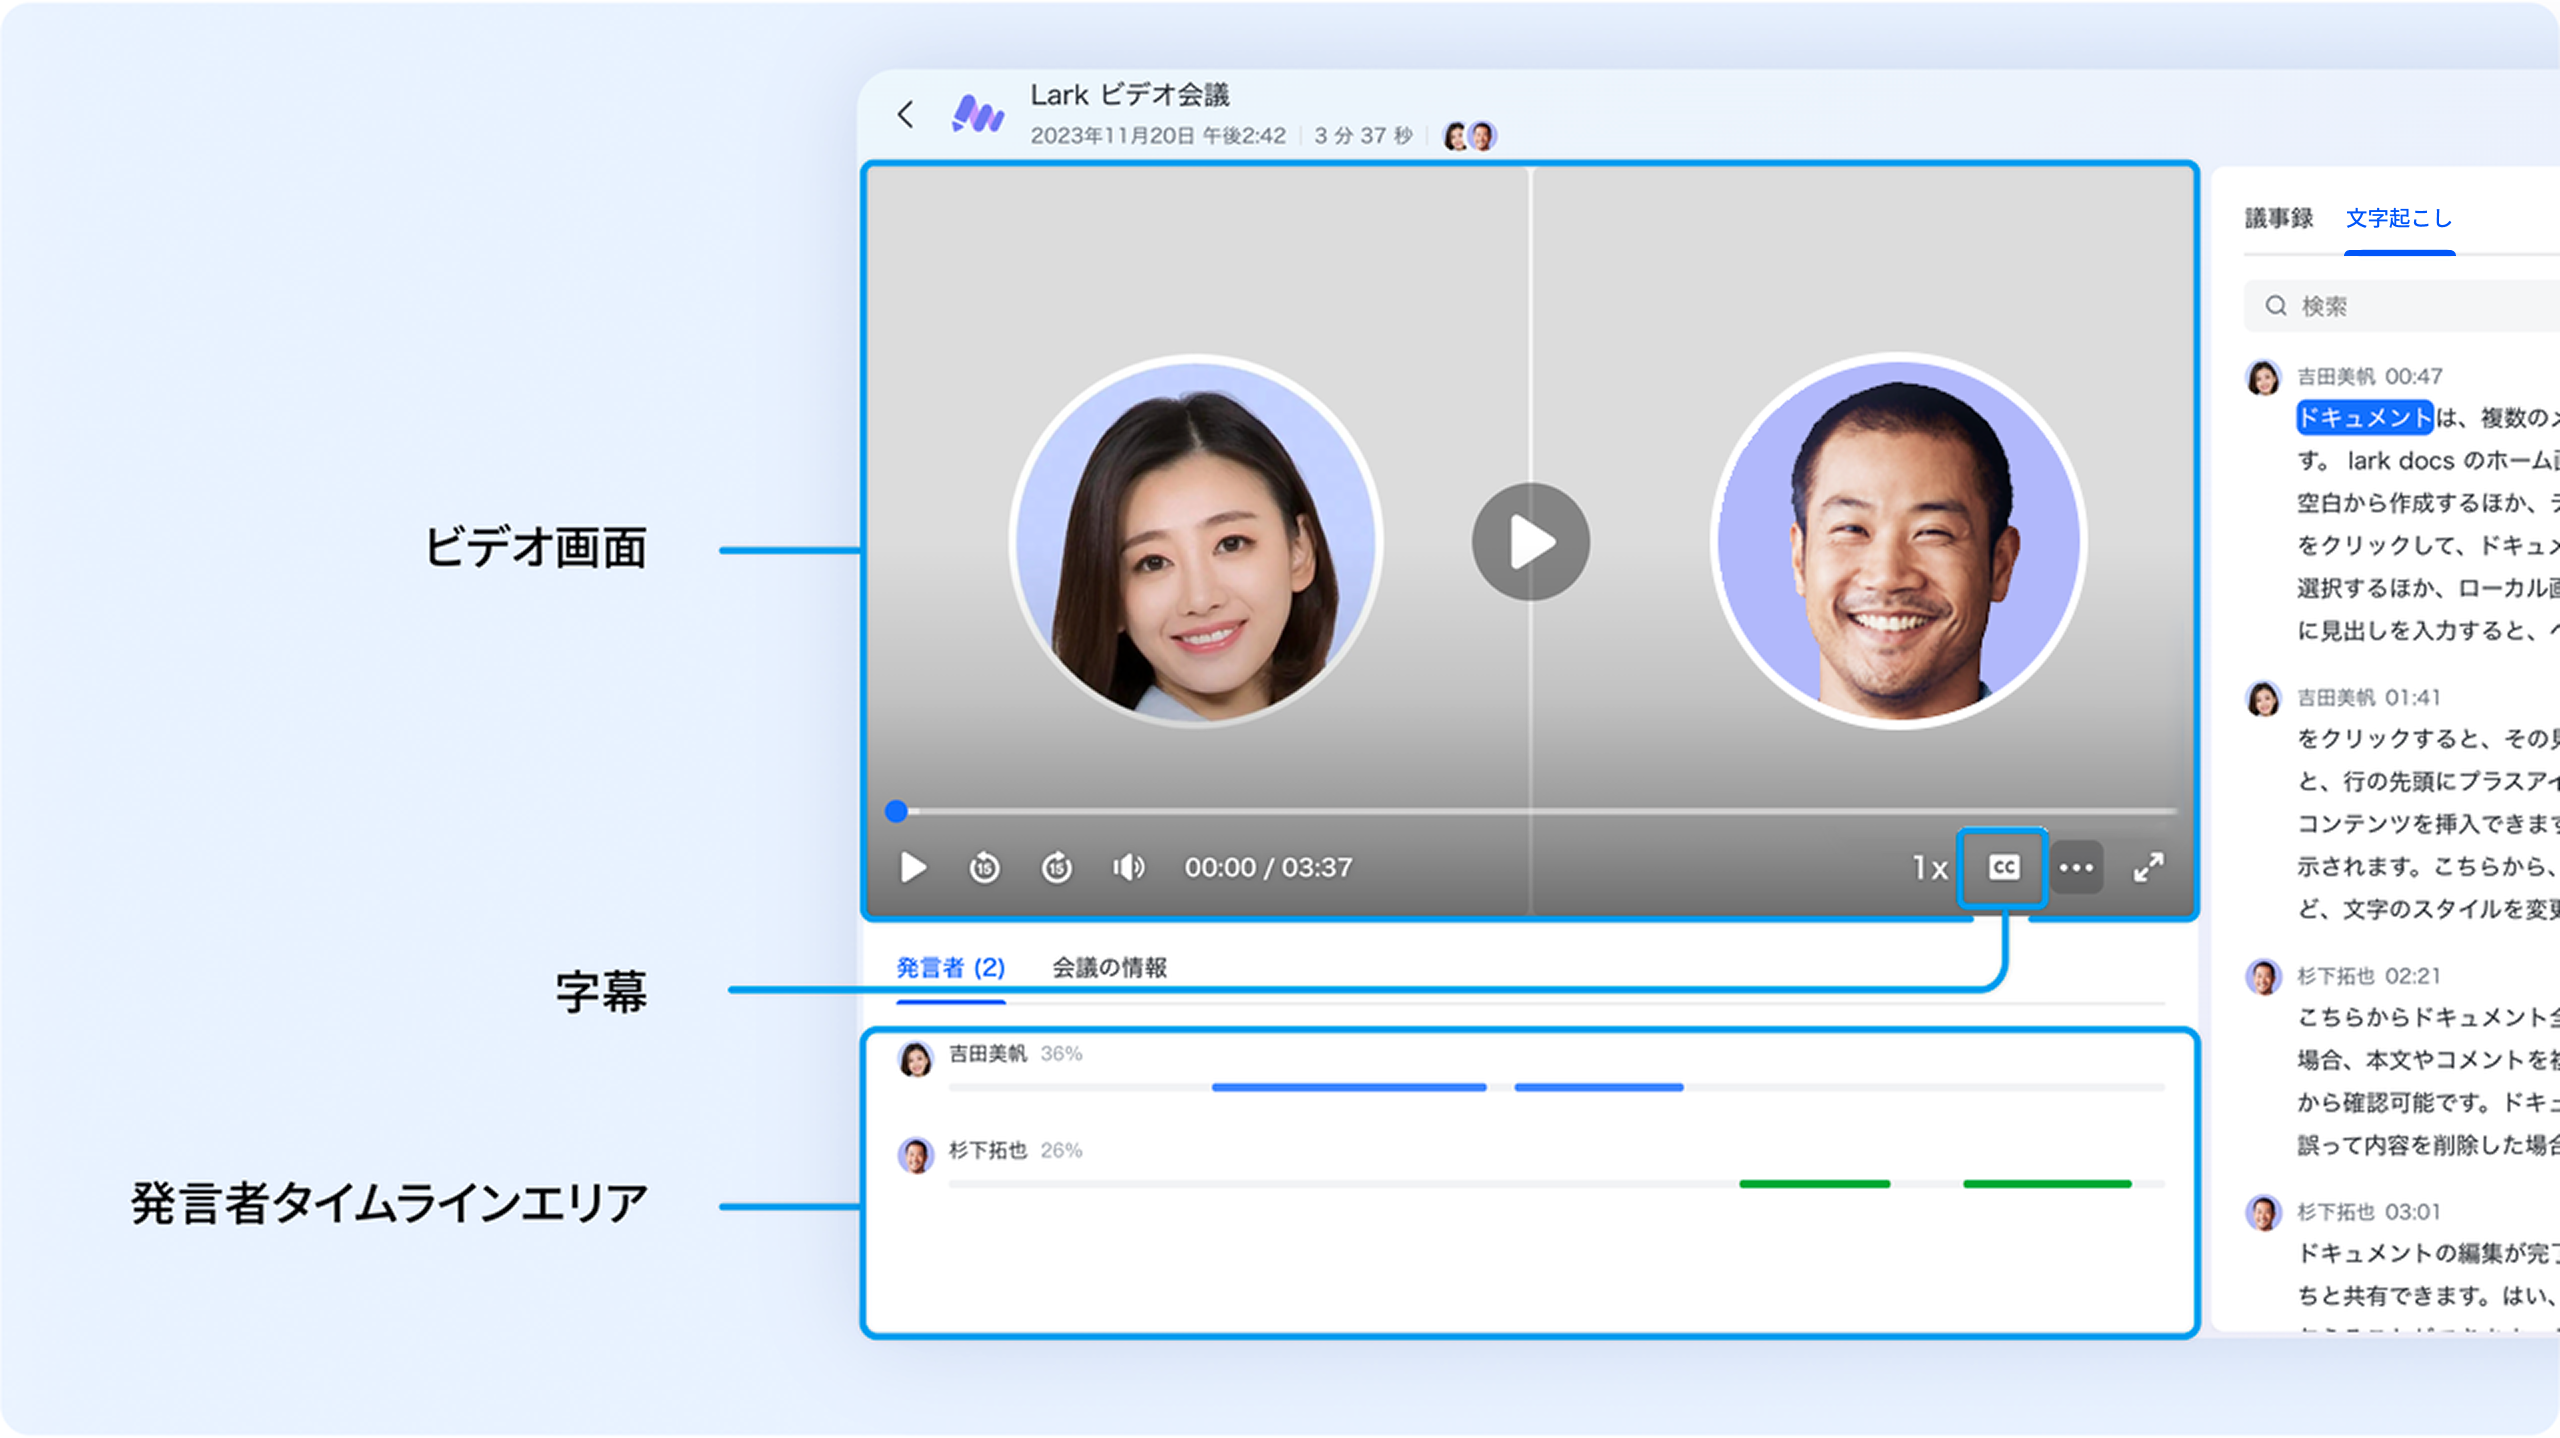Screen dimensions: 2560x1438
Task: Open the three-dot more options menu
Action: point(2077,867)
